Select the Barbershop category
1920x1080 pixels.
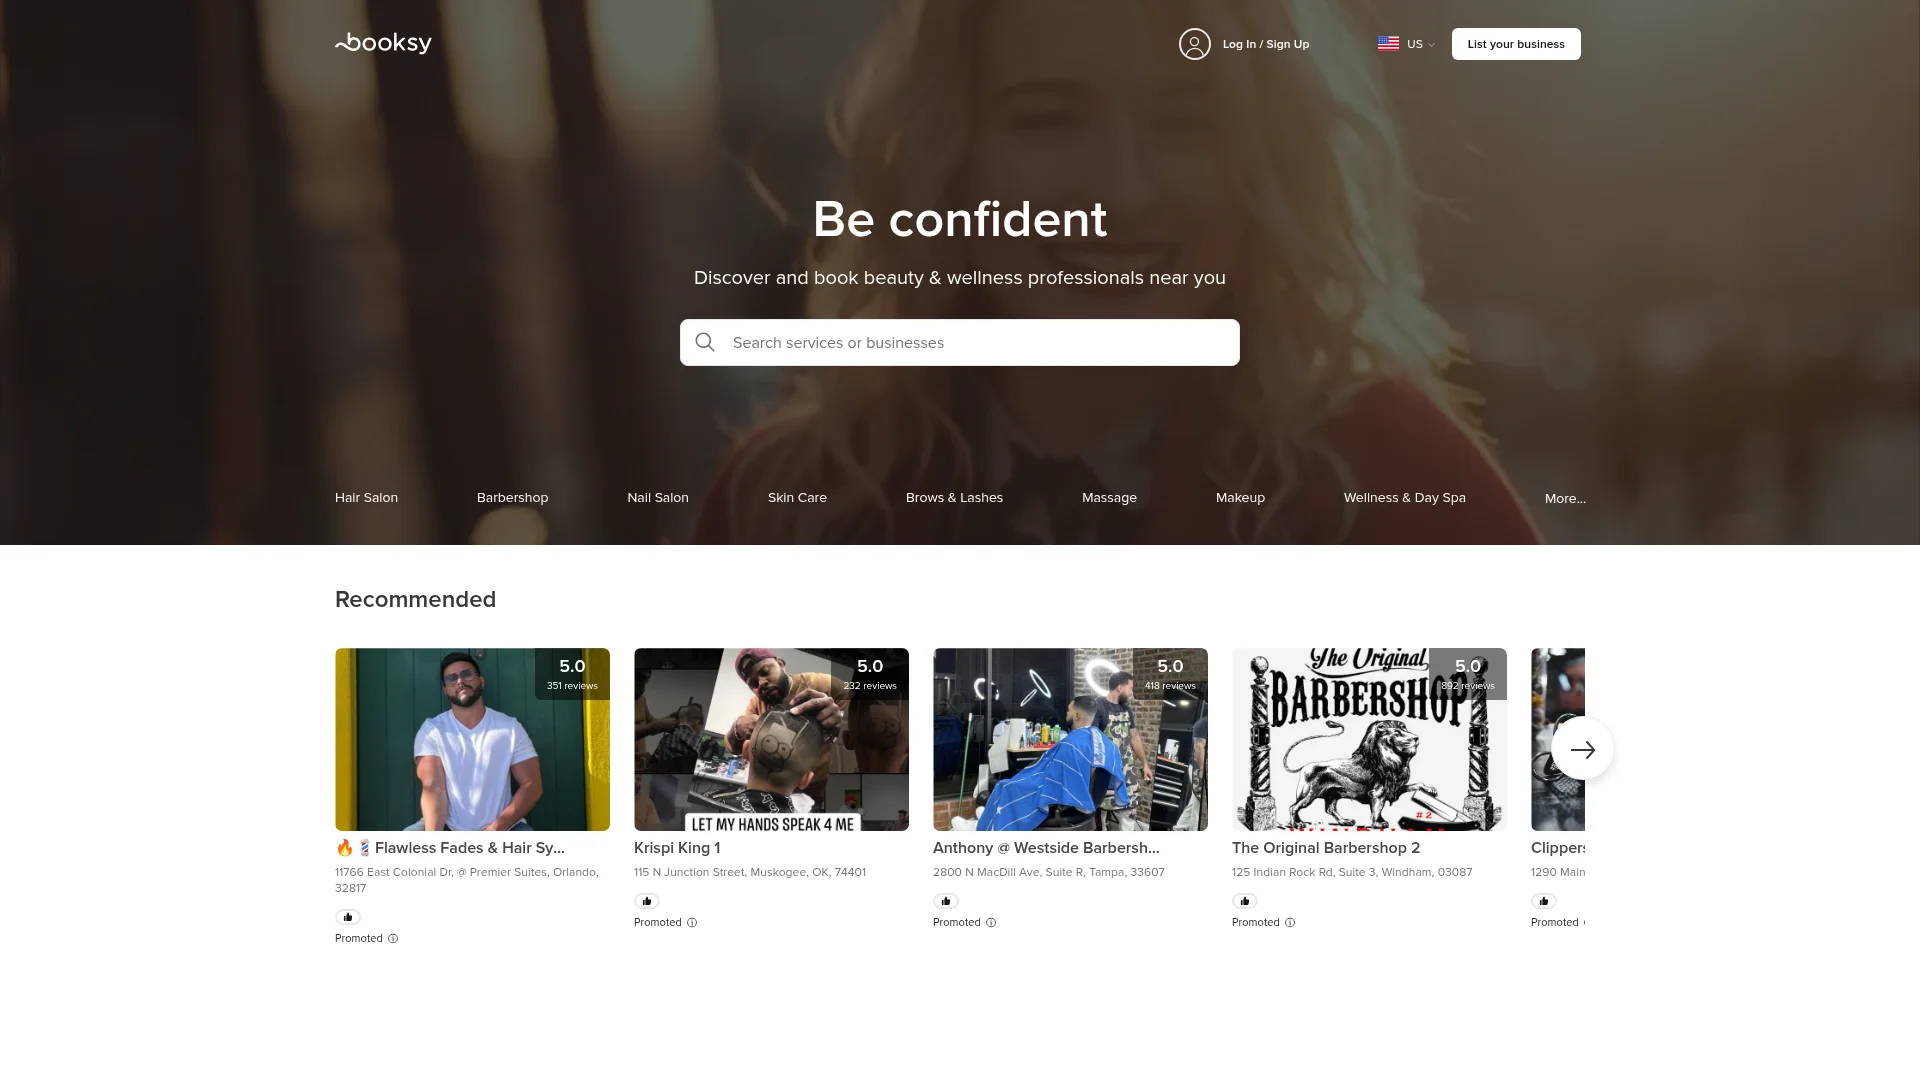pos(512,497)
